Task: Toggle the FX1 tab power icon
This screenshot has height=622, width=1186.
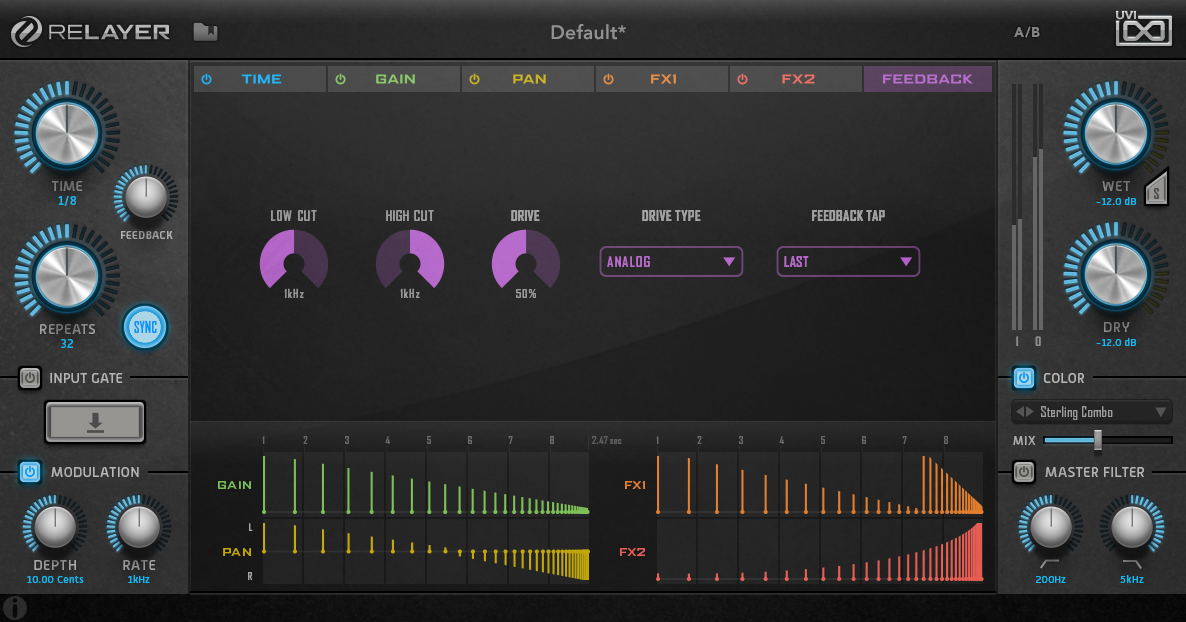Action: [608, 79]
